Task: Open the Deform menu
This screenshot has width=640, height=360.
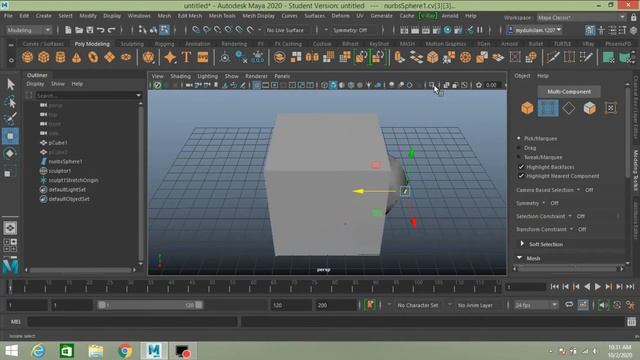Action: tap(340, 16)
